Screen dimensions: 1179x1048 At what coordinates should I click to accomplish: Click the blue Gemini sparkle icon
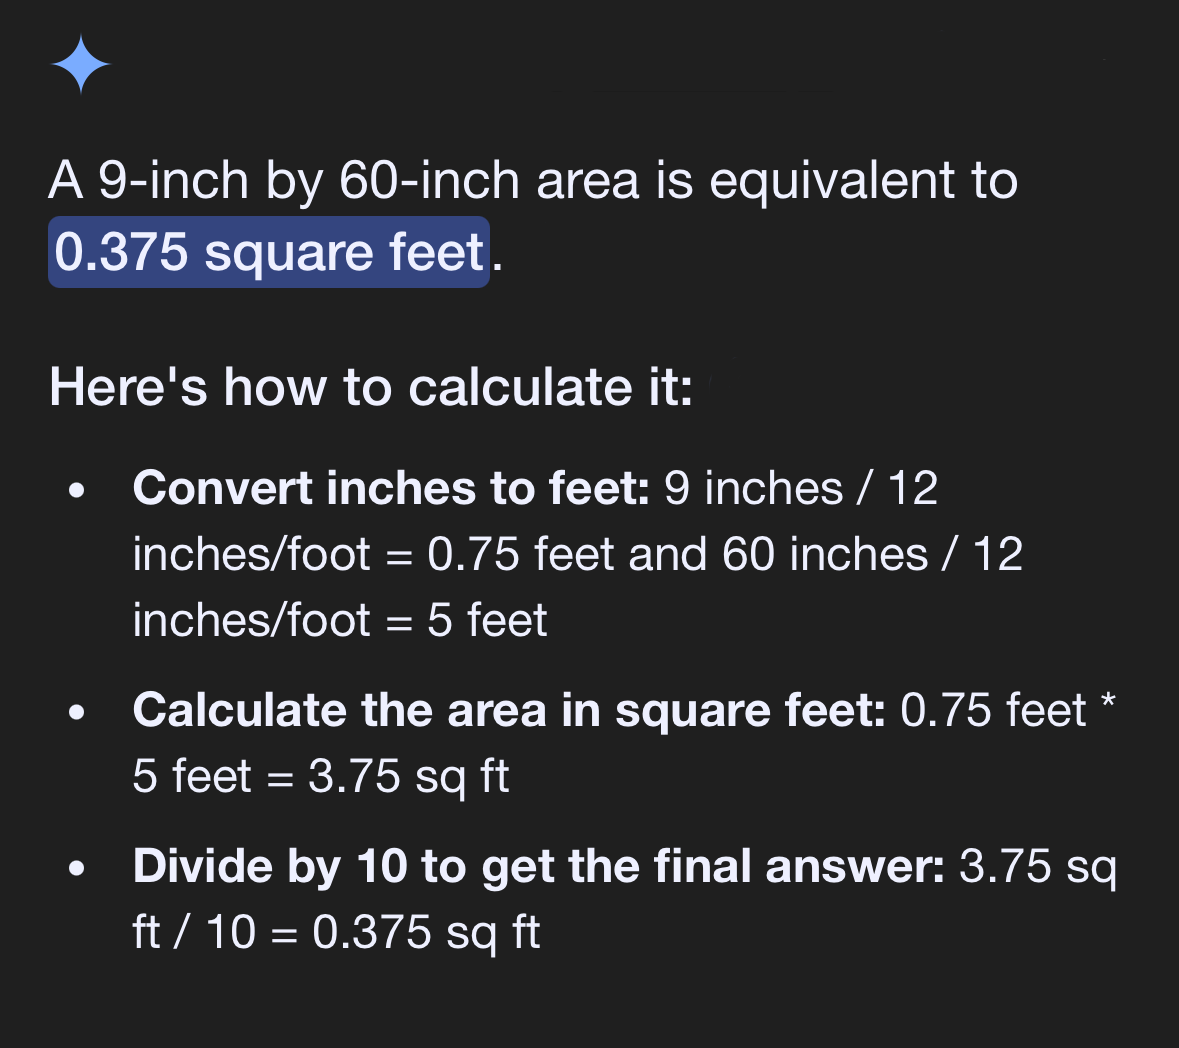click(x=81, y=65)
